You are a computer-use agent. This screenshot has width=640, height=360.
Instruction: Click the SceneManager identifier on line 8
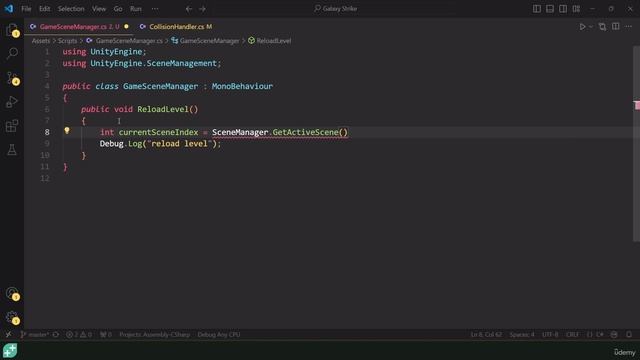coord(240,132)
